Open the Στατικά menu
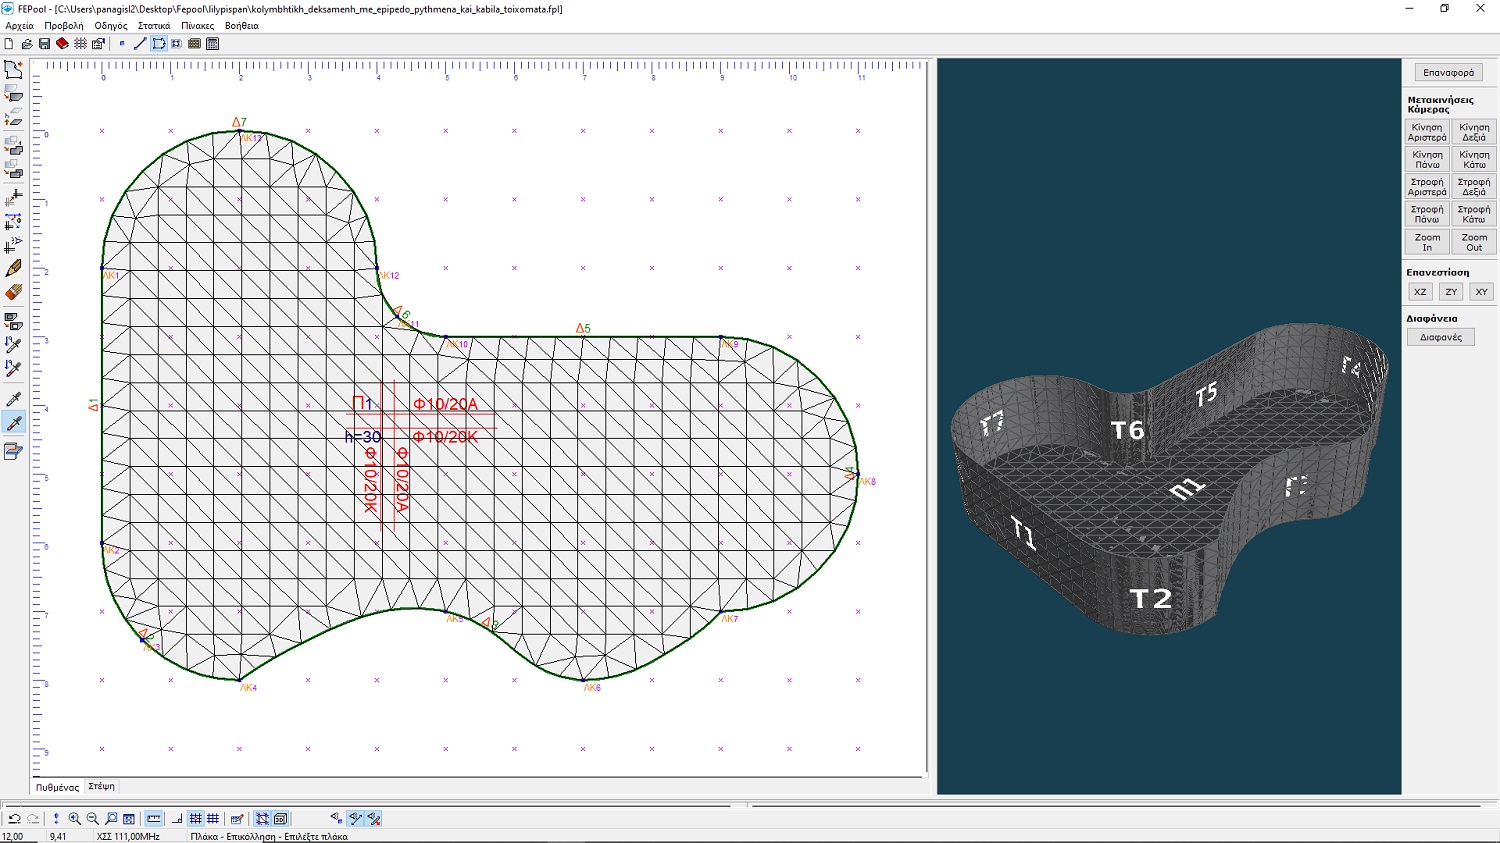The image size is (1500, 843). (x=154, y=26)
